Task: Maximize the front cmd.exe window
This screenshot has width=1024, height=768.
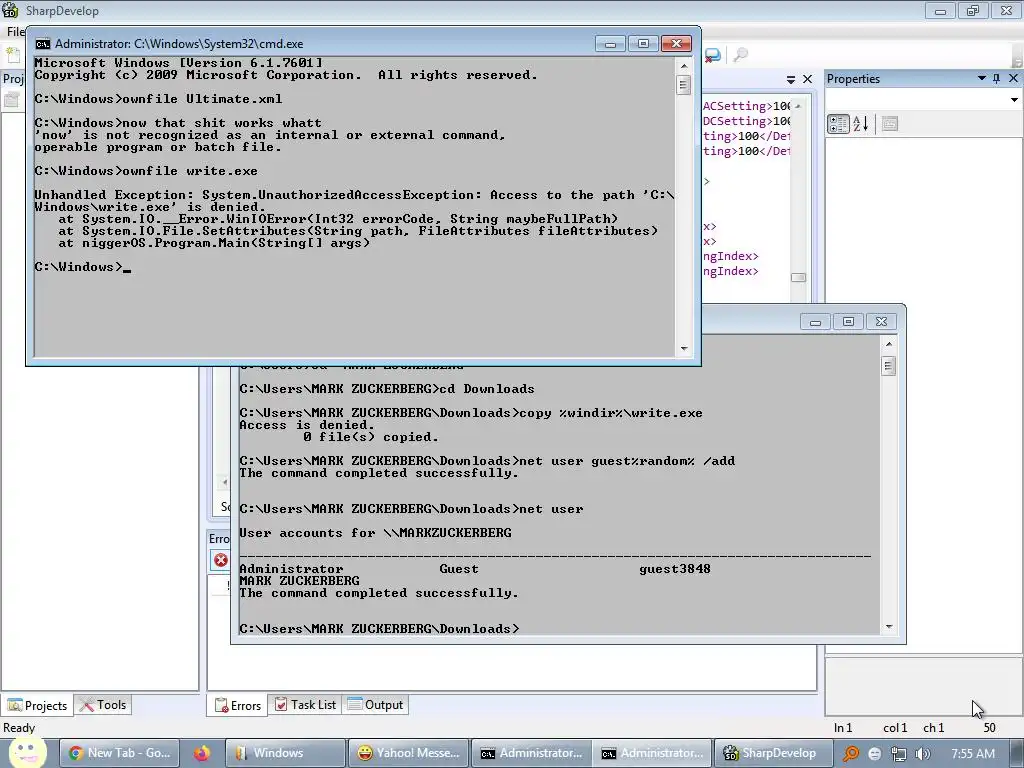Action: click(643, 44)
